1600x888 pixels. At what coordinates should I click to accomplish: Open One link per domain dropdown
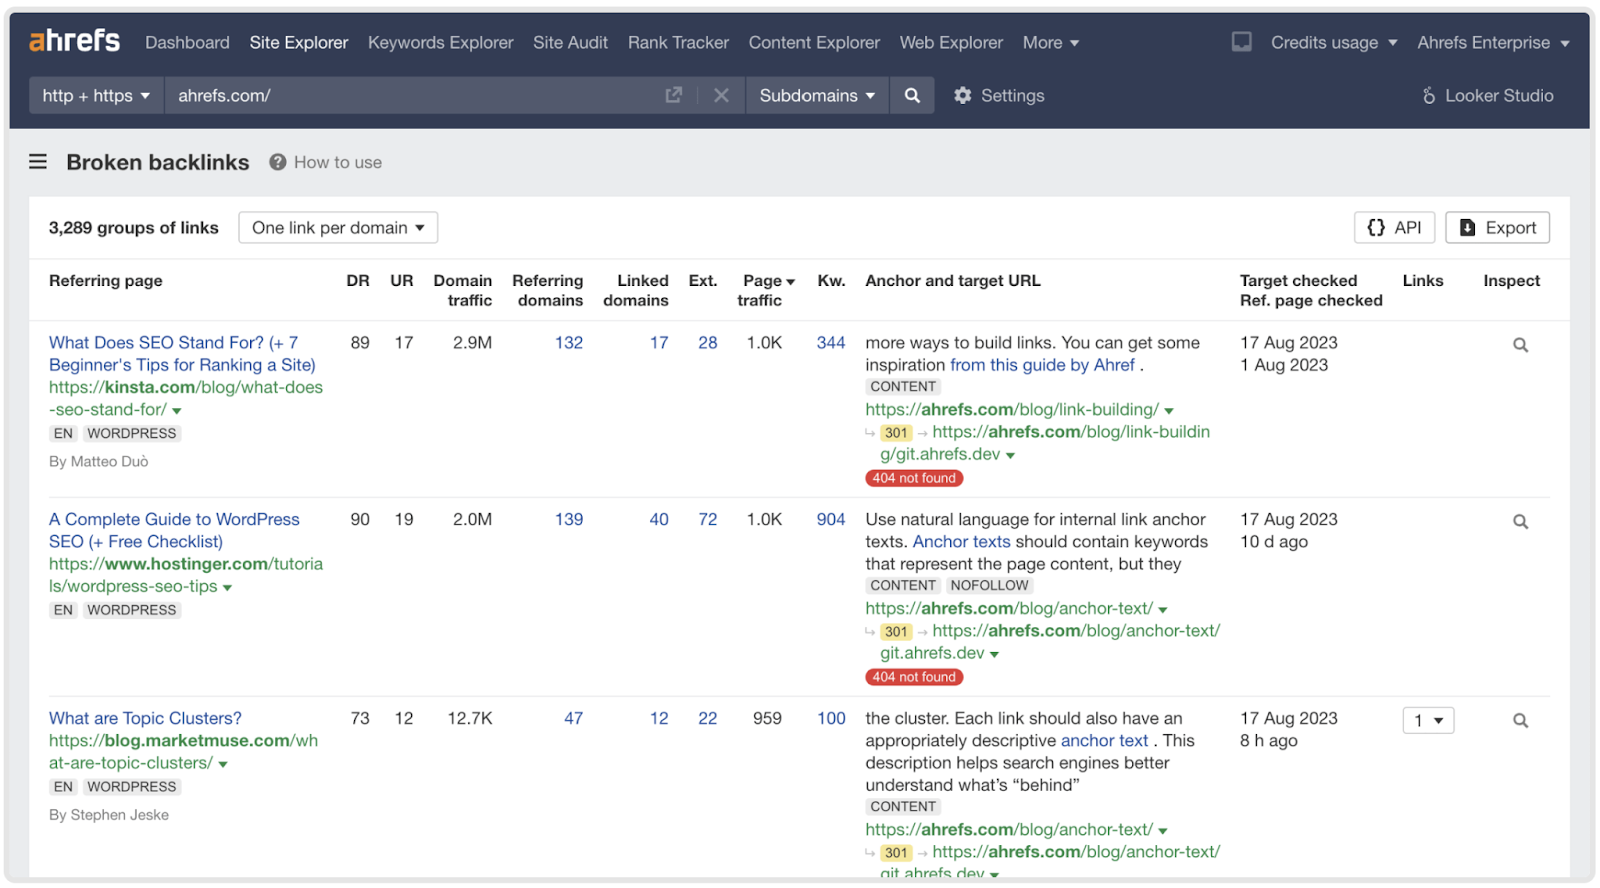[338, 227]
